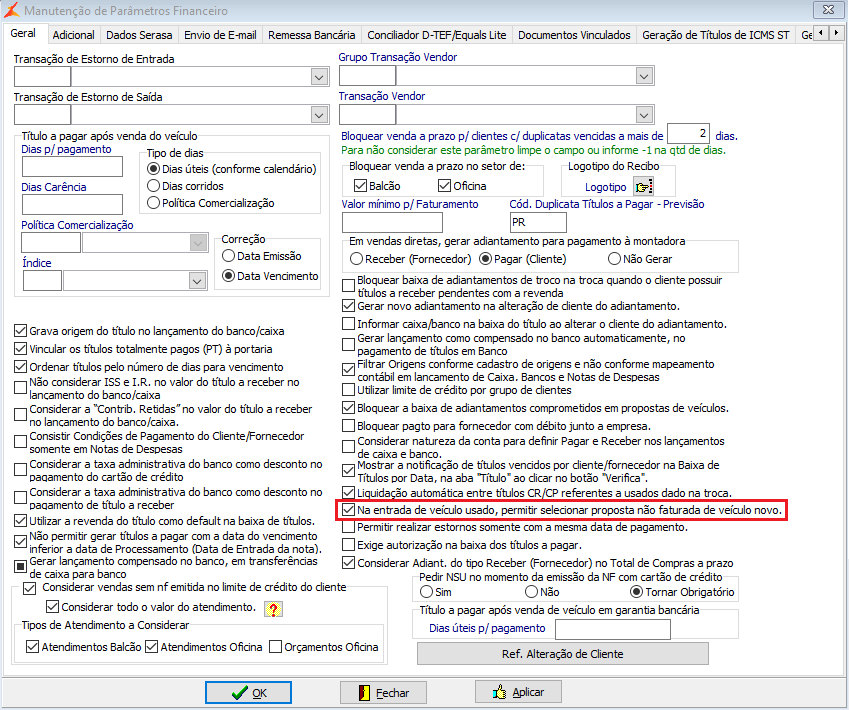Screen dimensions: 849x710
Task: Toggle 'Utilizar limite de crédito por grupo'
Action: 348,390
